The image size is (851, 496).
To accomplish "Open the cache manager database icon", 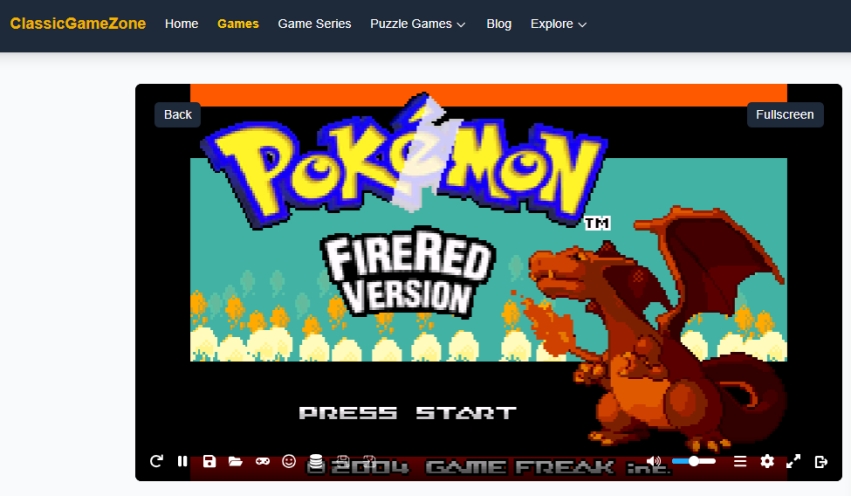I will coord(315,462).
